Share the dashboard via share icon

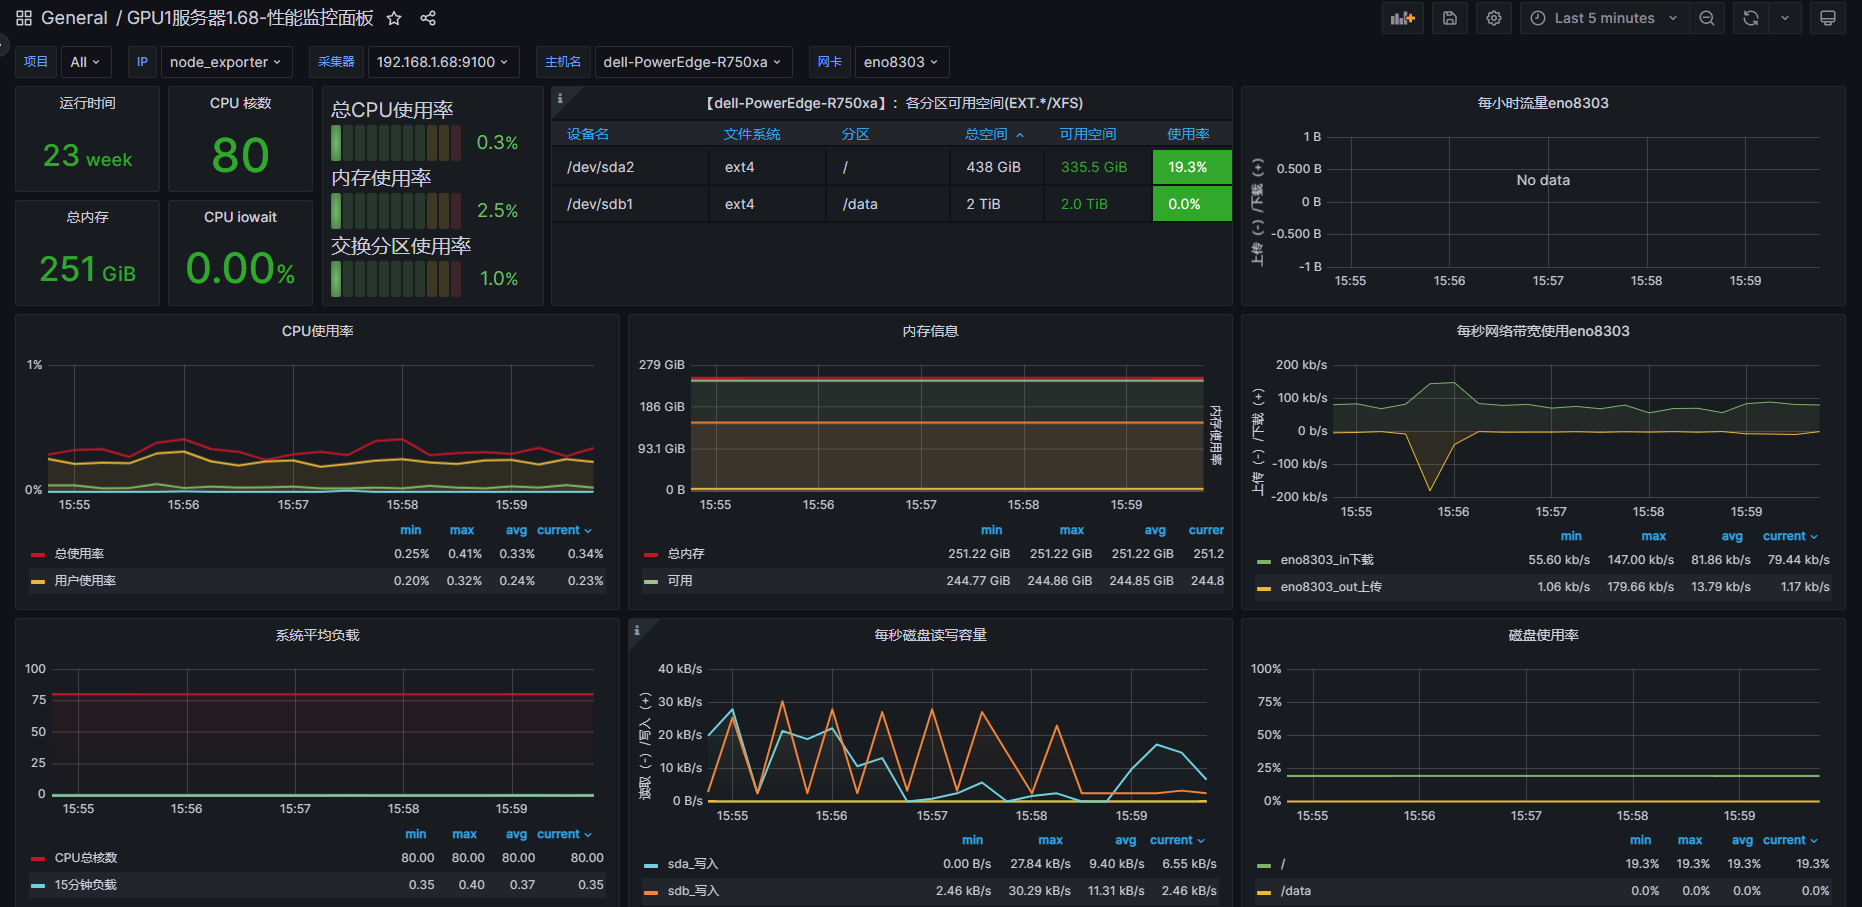(428, 18)
